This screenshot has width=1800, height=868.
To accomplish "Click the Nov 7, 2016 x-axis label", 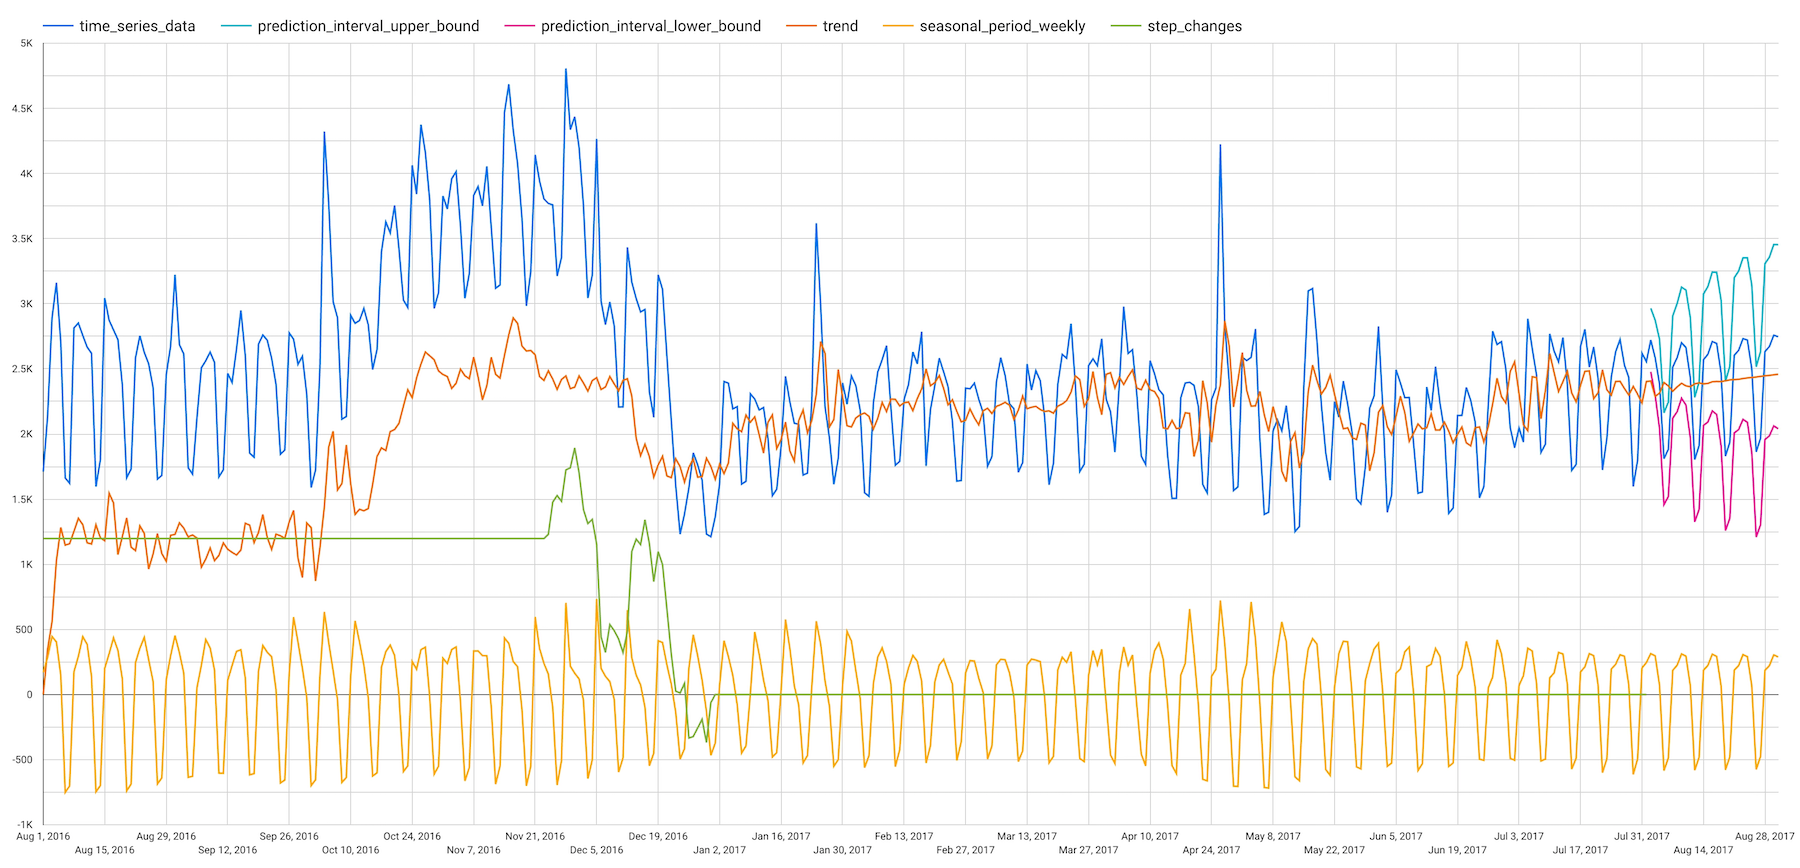I will pyautogui.click(x=474, y=850).
